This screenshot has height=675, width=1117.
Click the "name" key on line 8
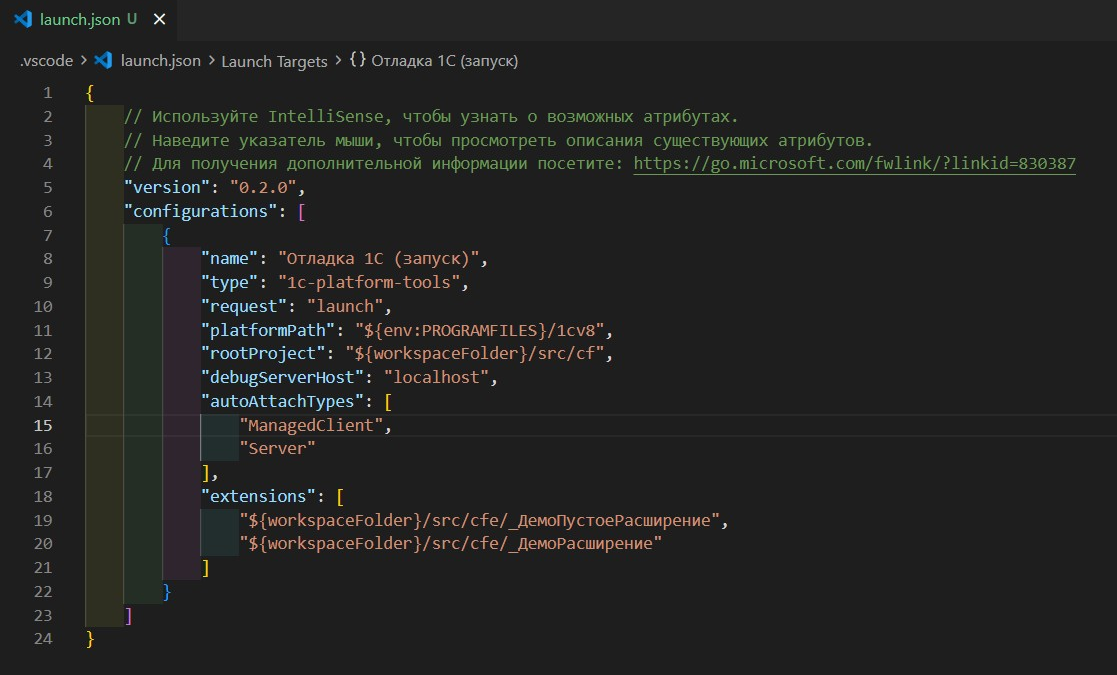tap(229, 258)
